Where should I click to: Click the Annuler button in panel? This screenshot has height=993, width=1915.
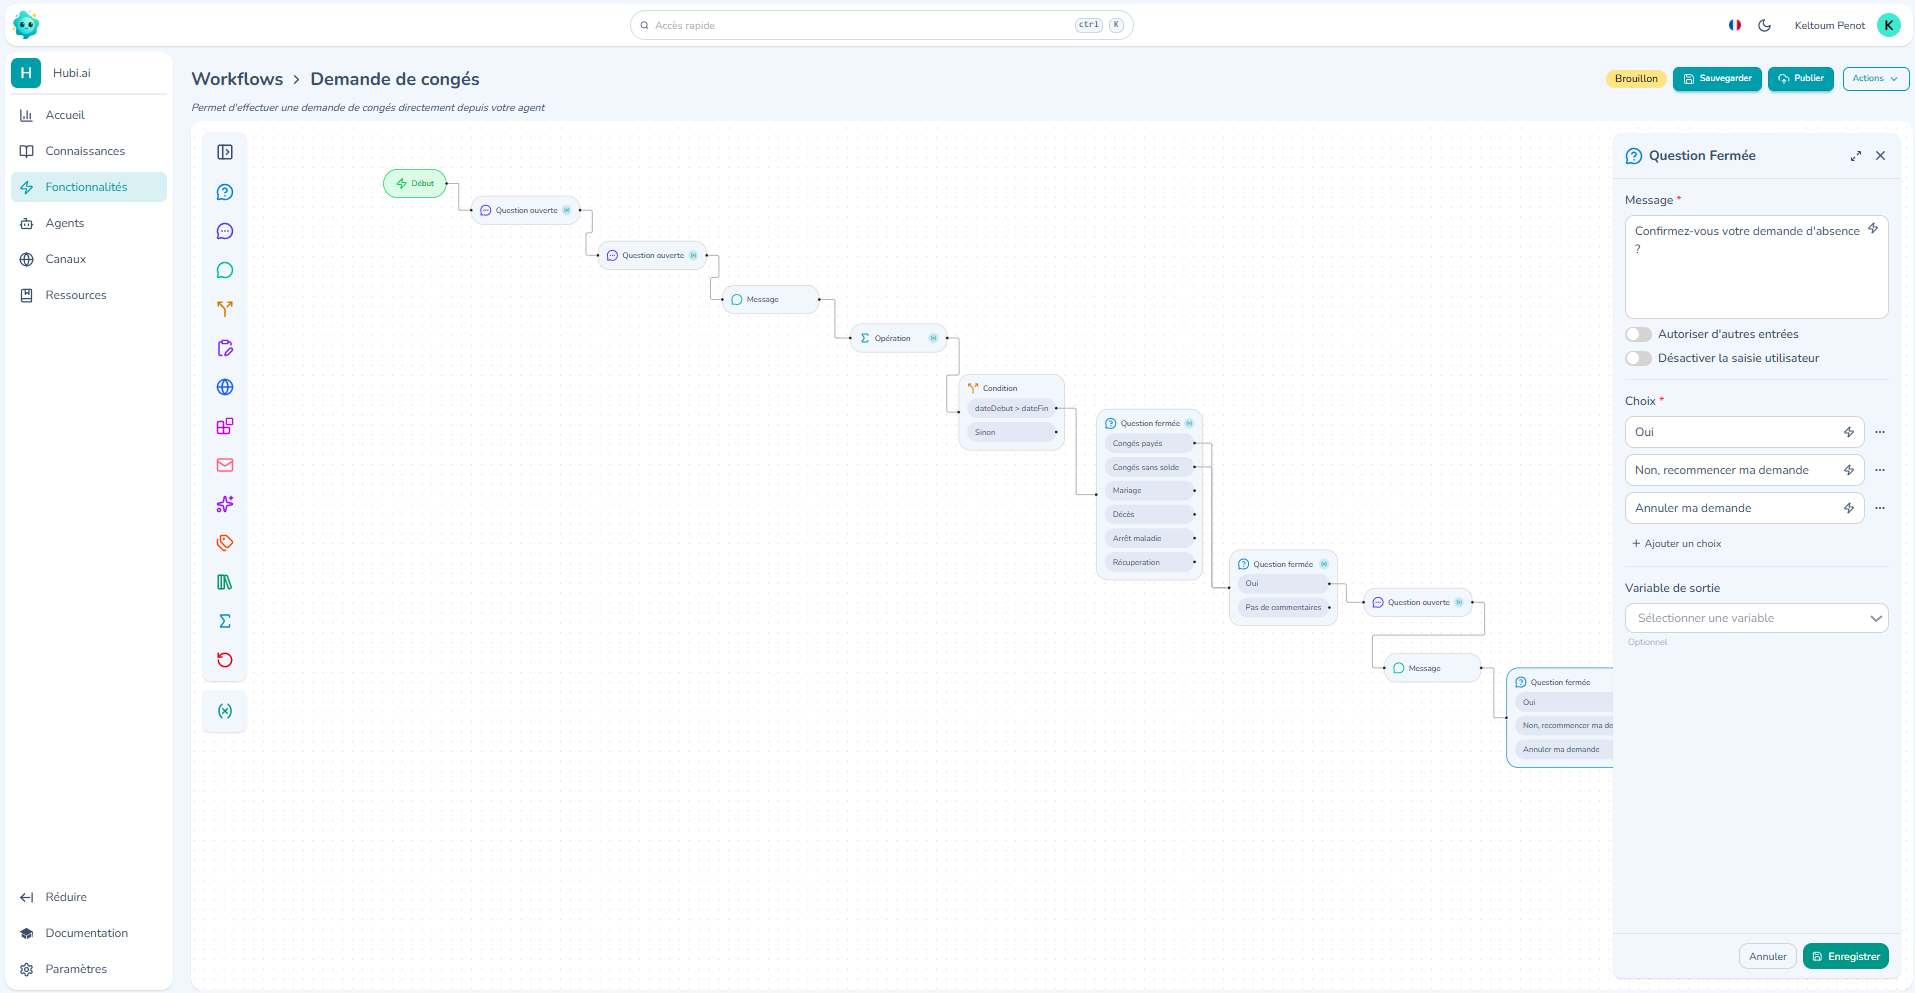(x=1768, y=956)
